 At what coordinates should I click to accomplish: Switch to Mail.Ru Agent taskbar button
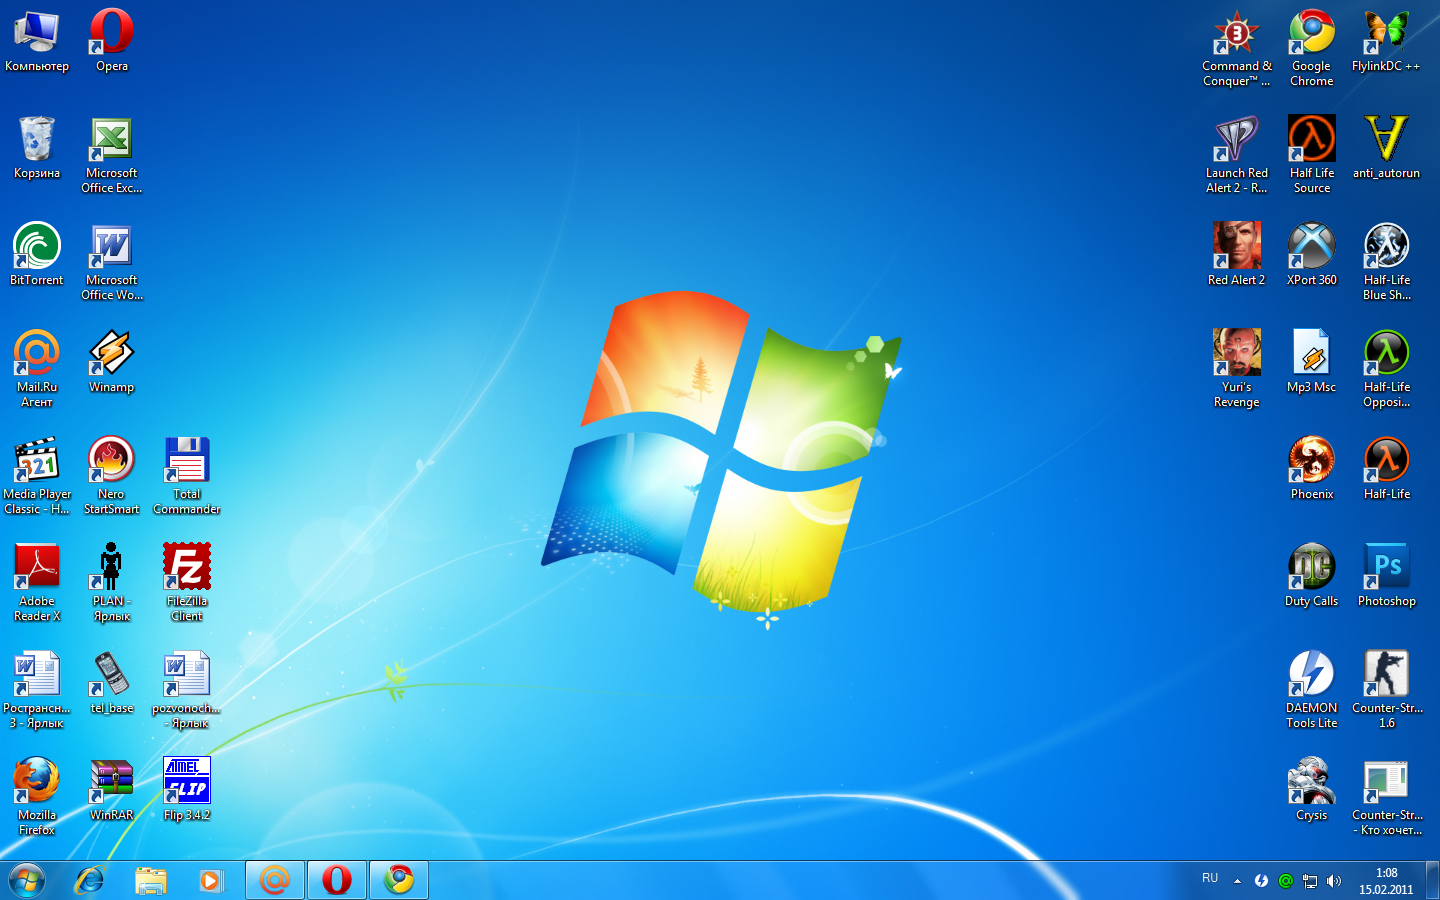point(275,880)
